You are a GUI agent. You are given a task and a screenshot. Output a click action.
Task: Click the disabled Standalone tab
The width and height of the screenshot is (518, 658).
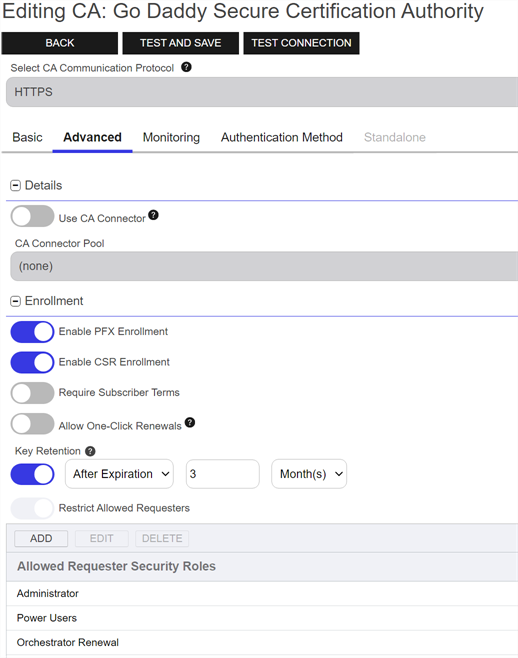point(395,137)
